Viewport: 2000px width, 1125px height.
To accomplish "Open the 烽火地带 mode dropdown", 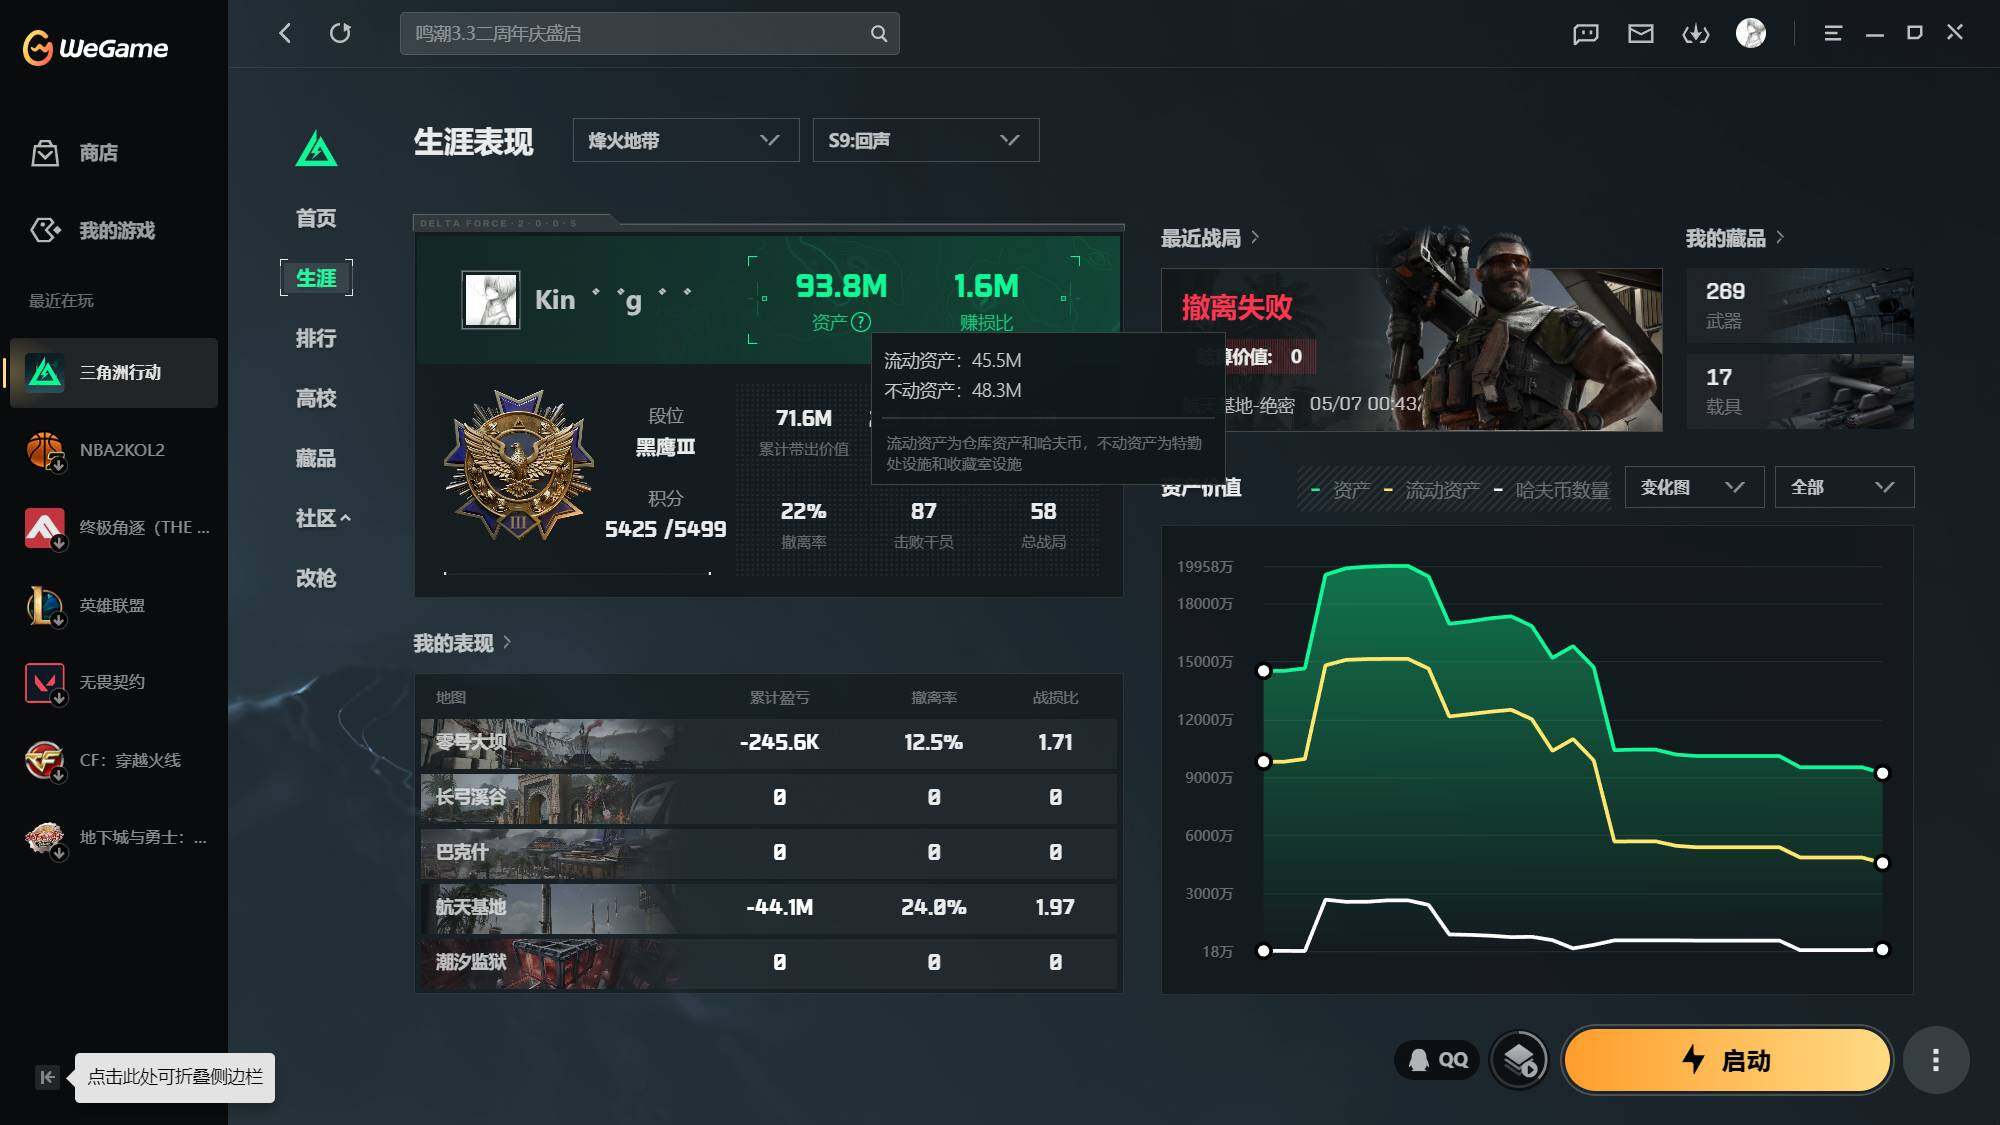I will click(x=686, y=140).
